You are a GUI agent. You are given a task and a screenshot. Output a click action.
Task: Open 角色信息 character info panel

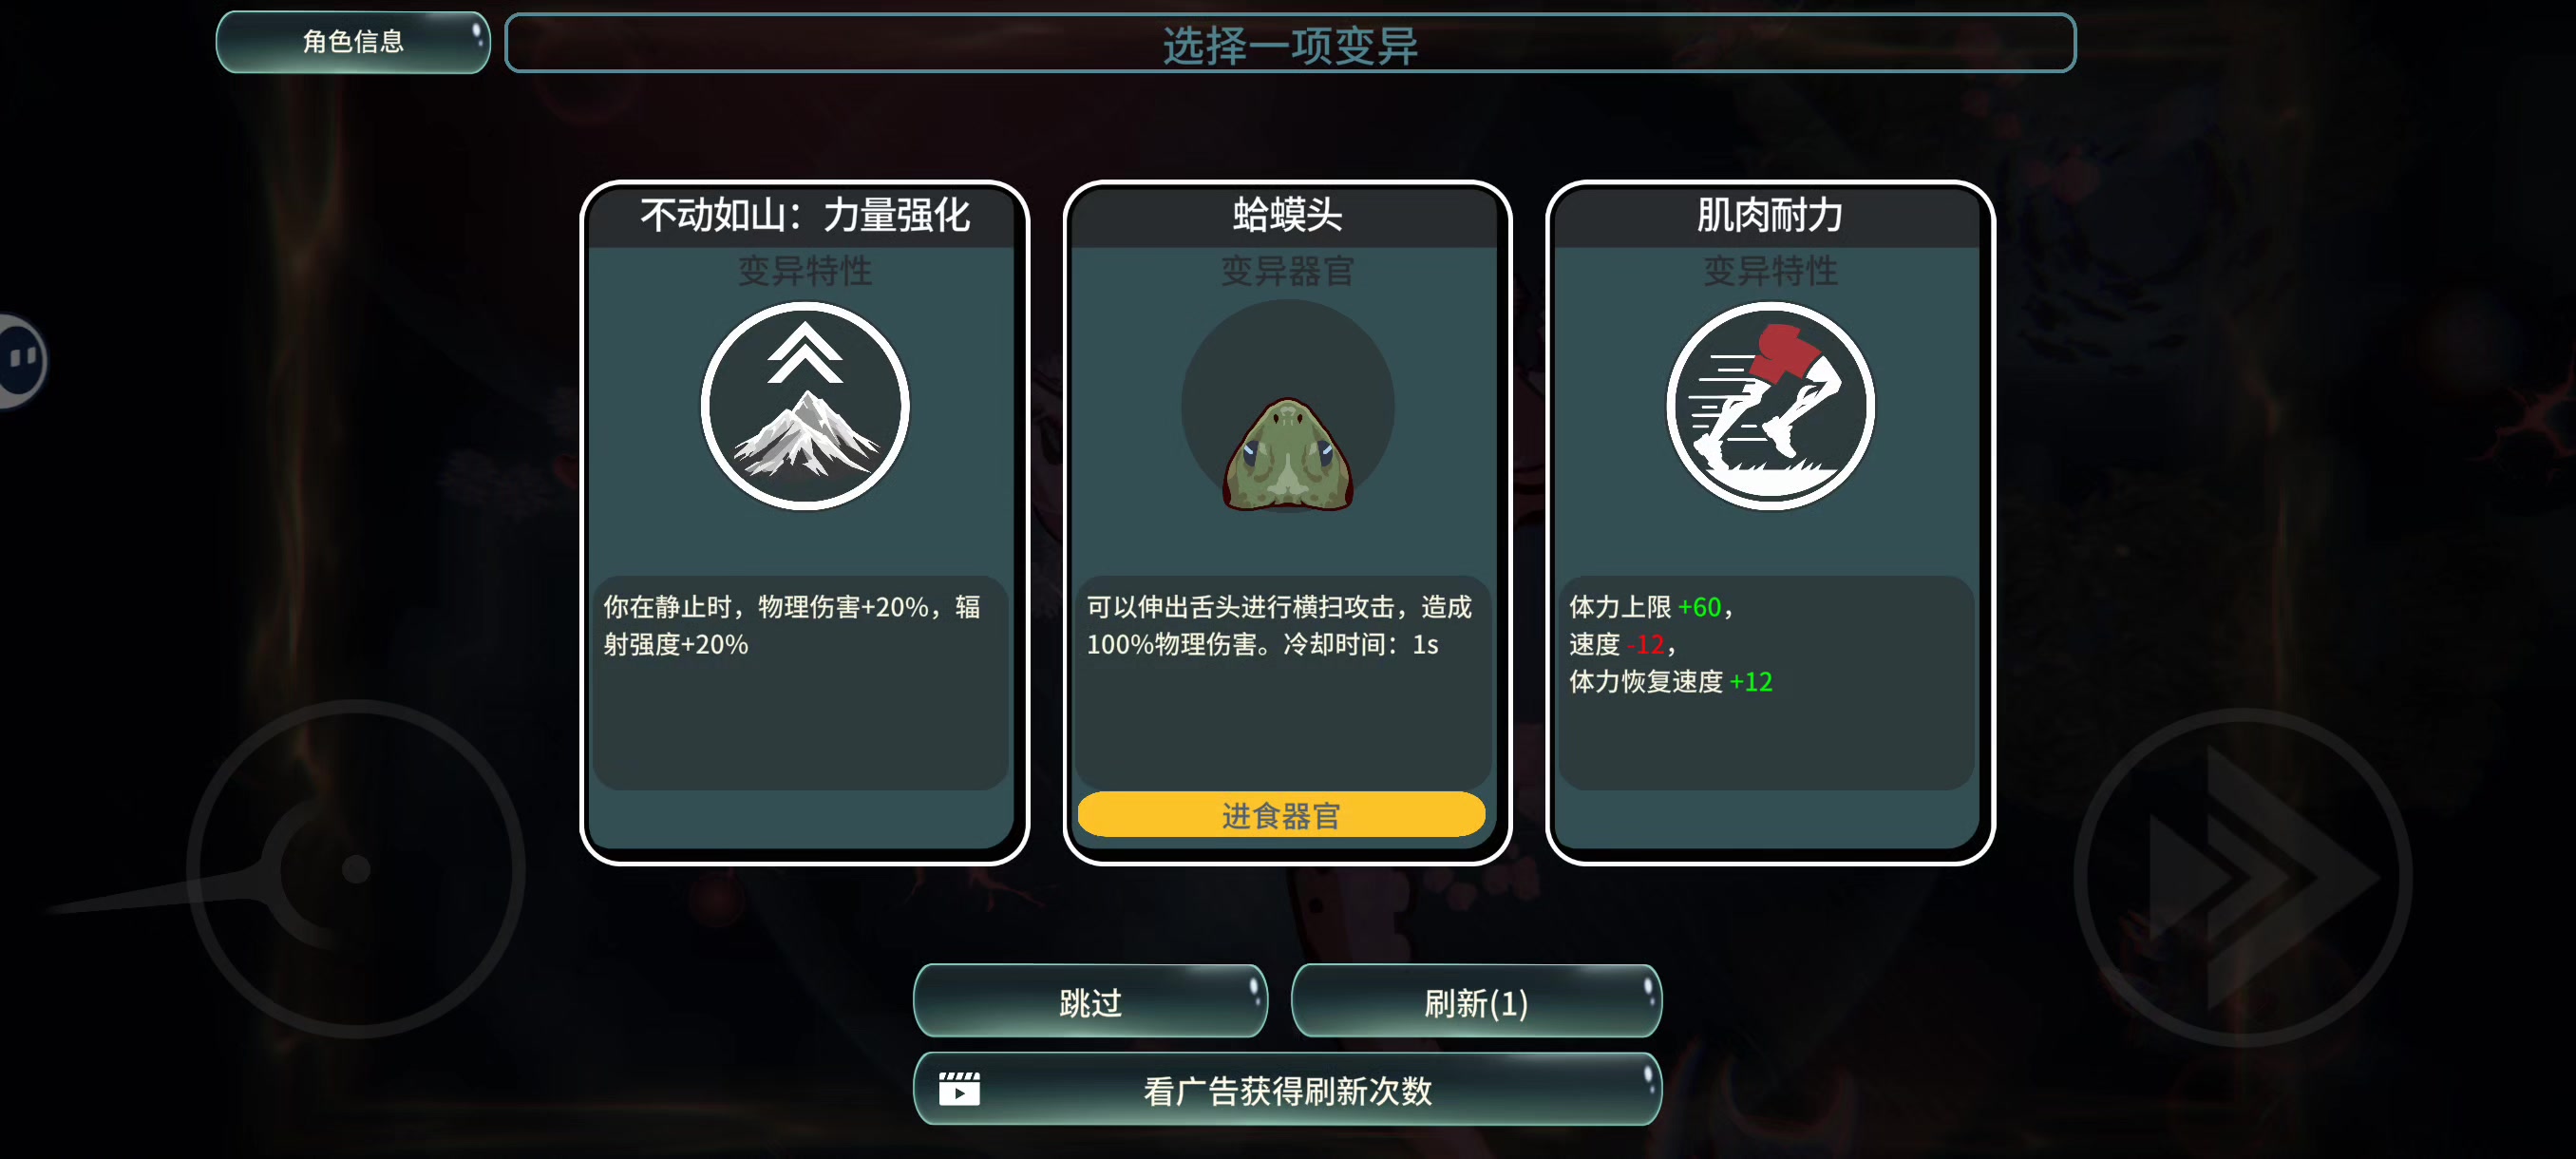[353, 42]
